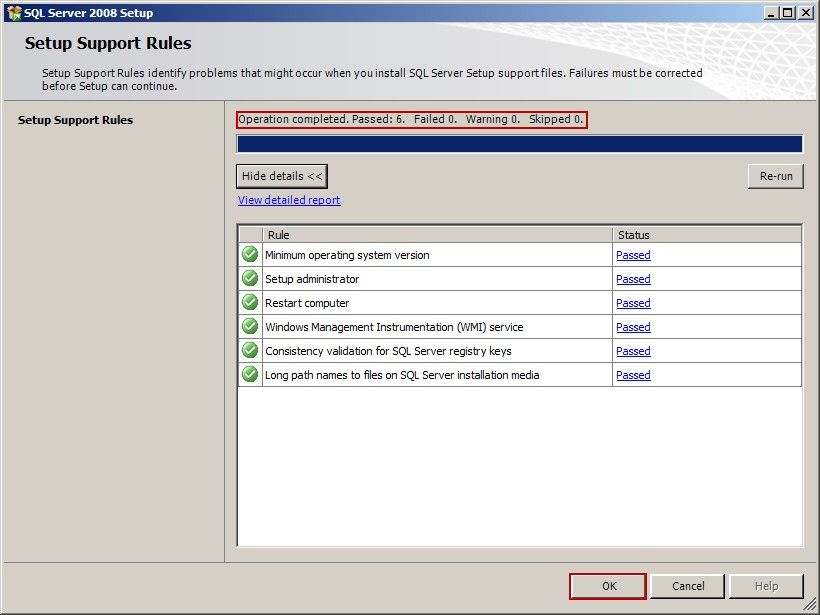
Task: Click the green check icon for Consistency validation rule
Action: (250, 351)
